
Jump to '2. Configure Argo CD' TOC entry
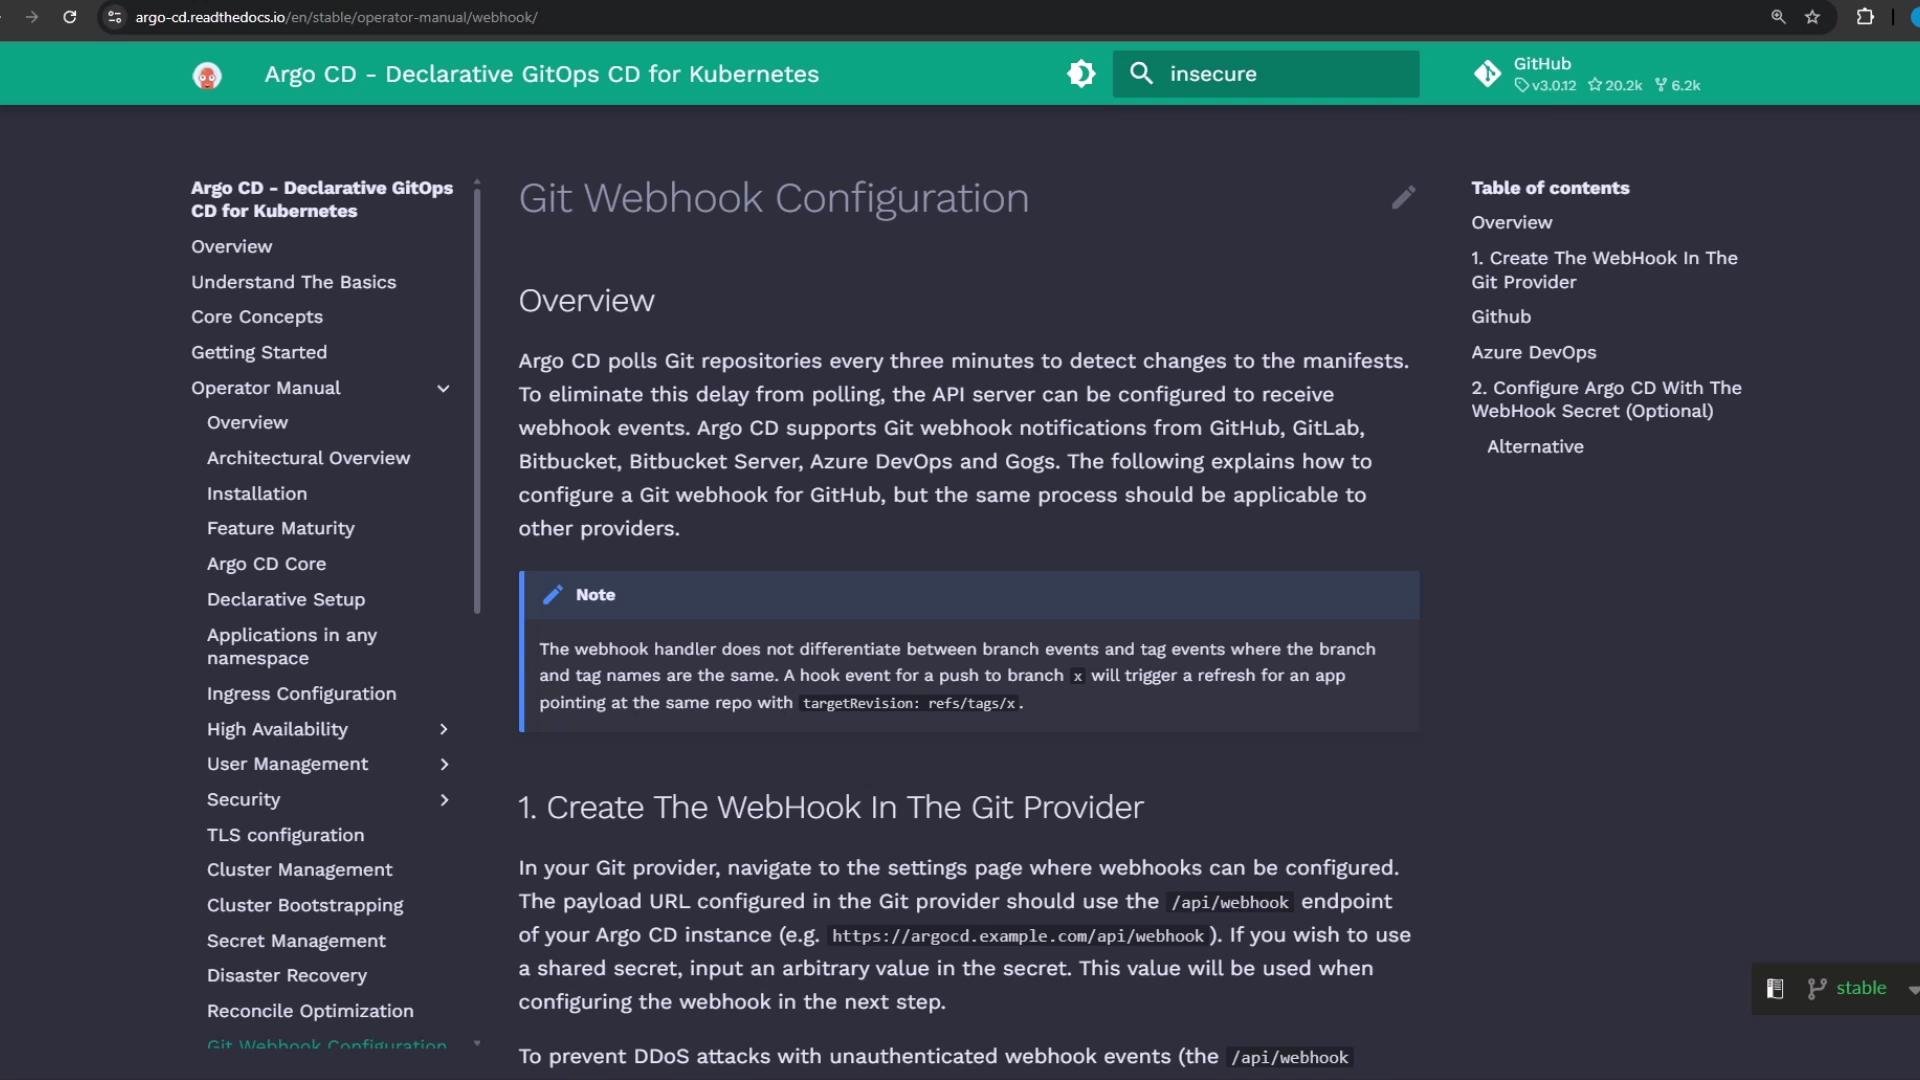click(1606, 399)
